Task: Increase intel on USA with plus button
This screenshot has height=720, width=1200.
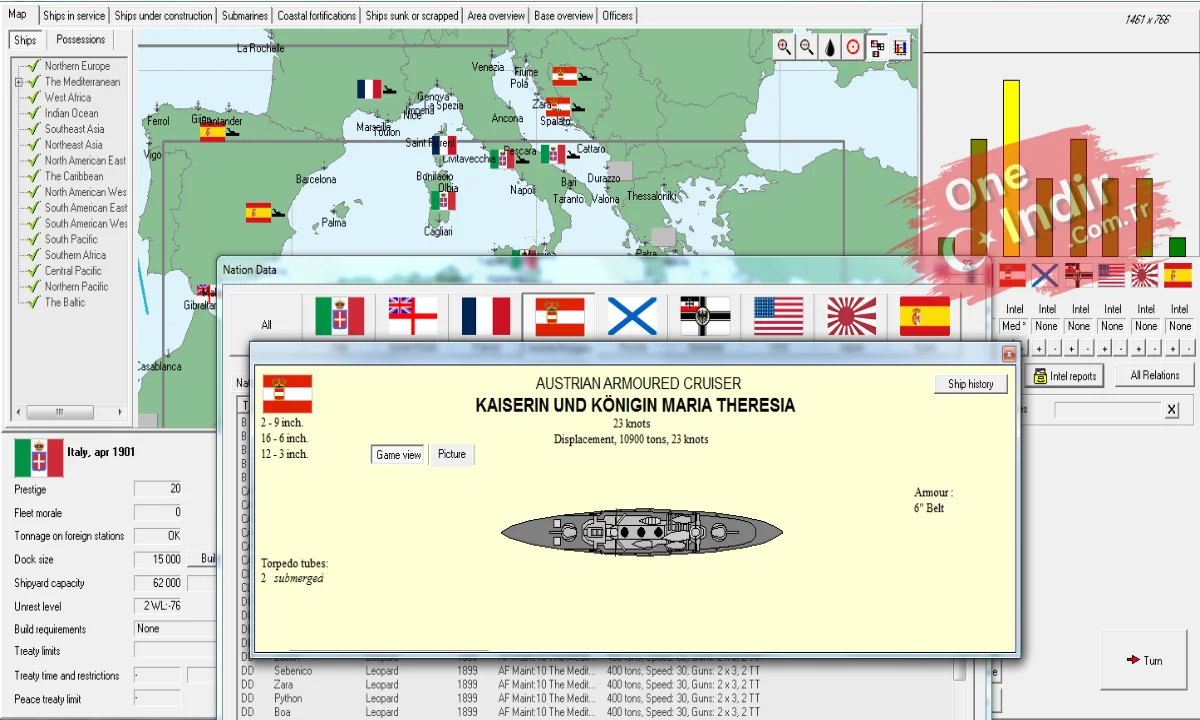Action: (1104, 348)
